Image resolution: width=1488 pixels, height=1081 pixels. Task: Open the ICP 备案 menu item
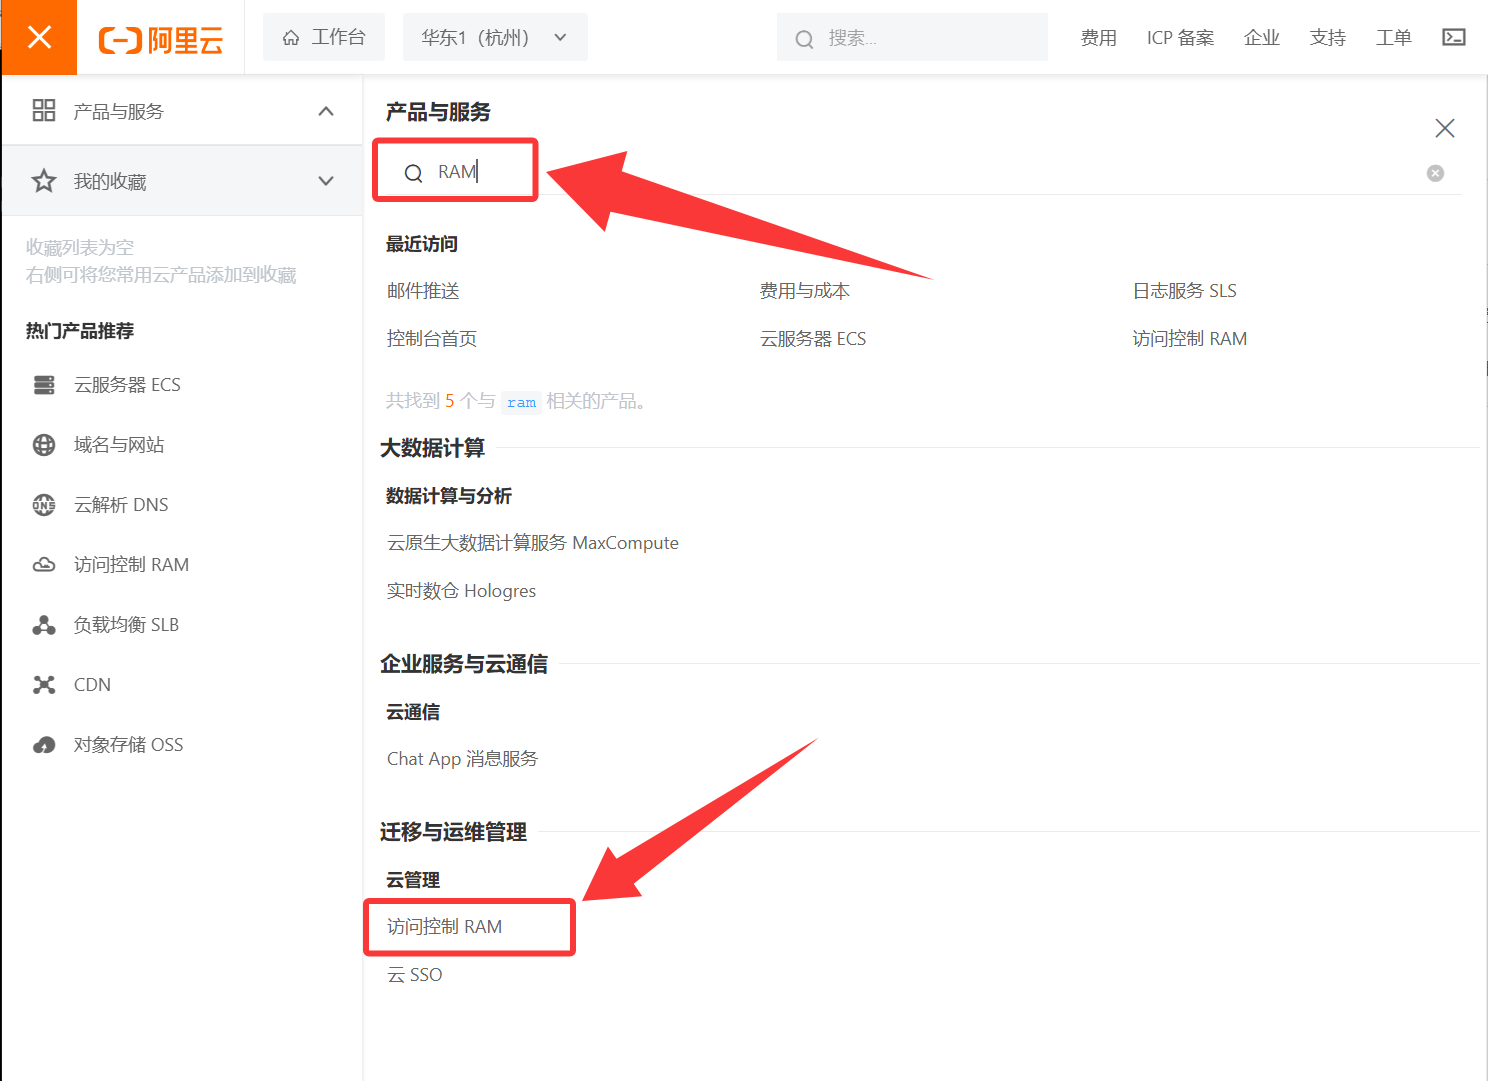tap(1180, 38)
